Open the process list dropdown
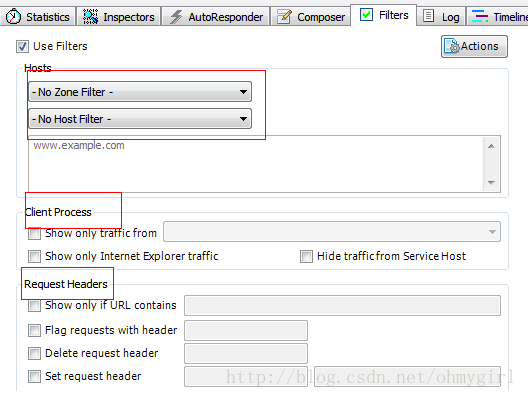 [332, 232]
